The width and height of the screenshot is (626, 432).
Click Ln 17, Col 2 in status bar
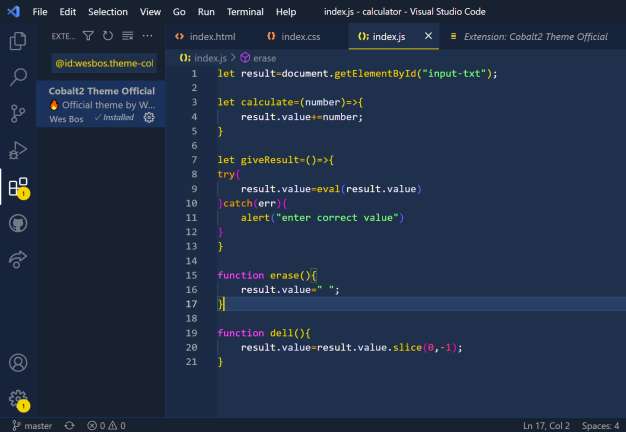[x=546, y=426]
